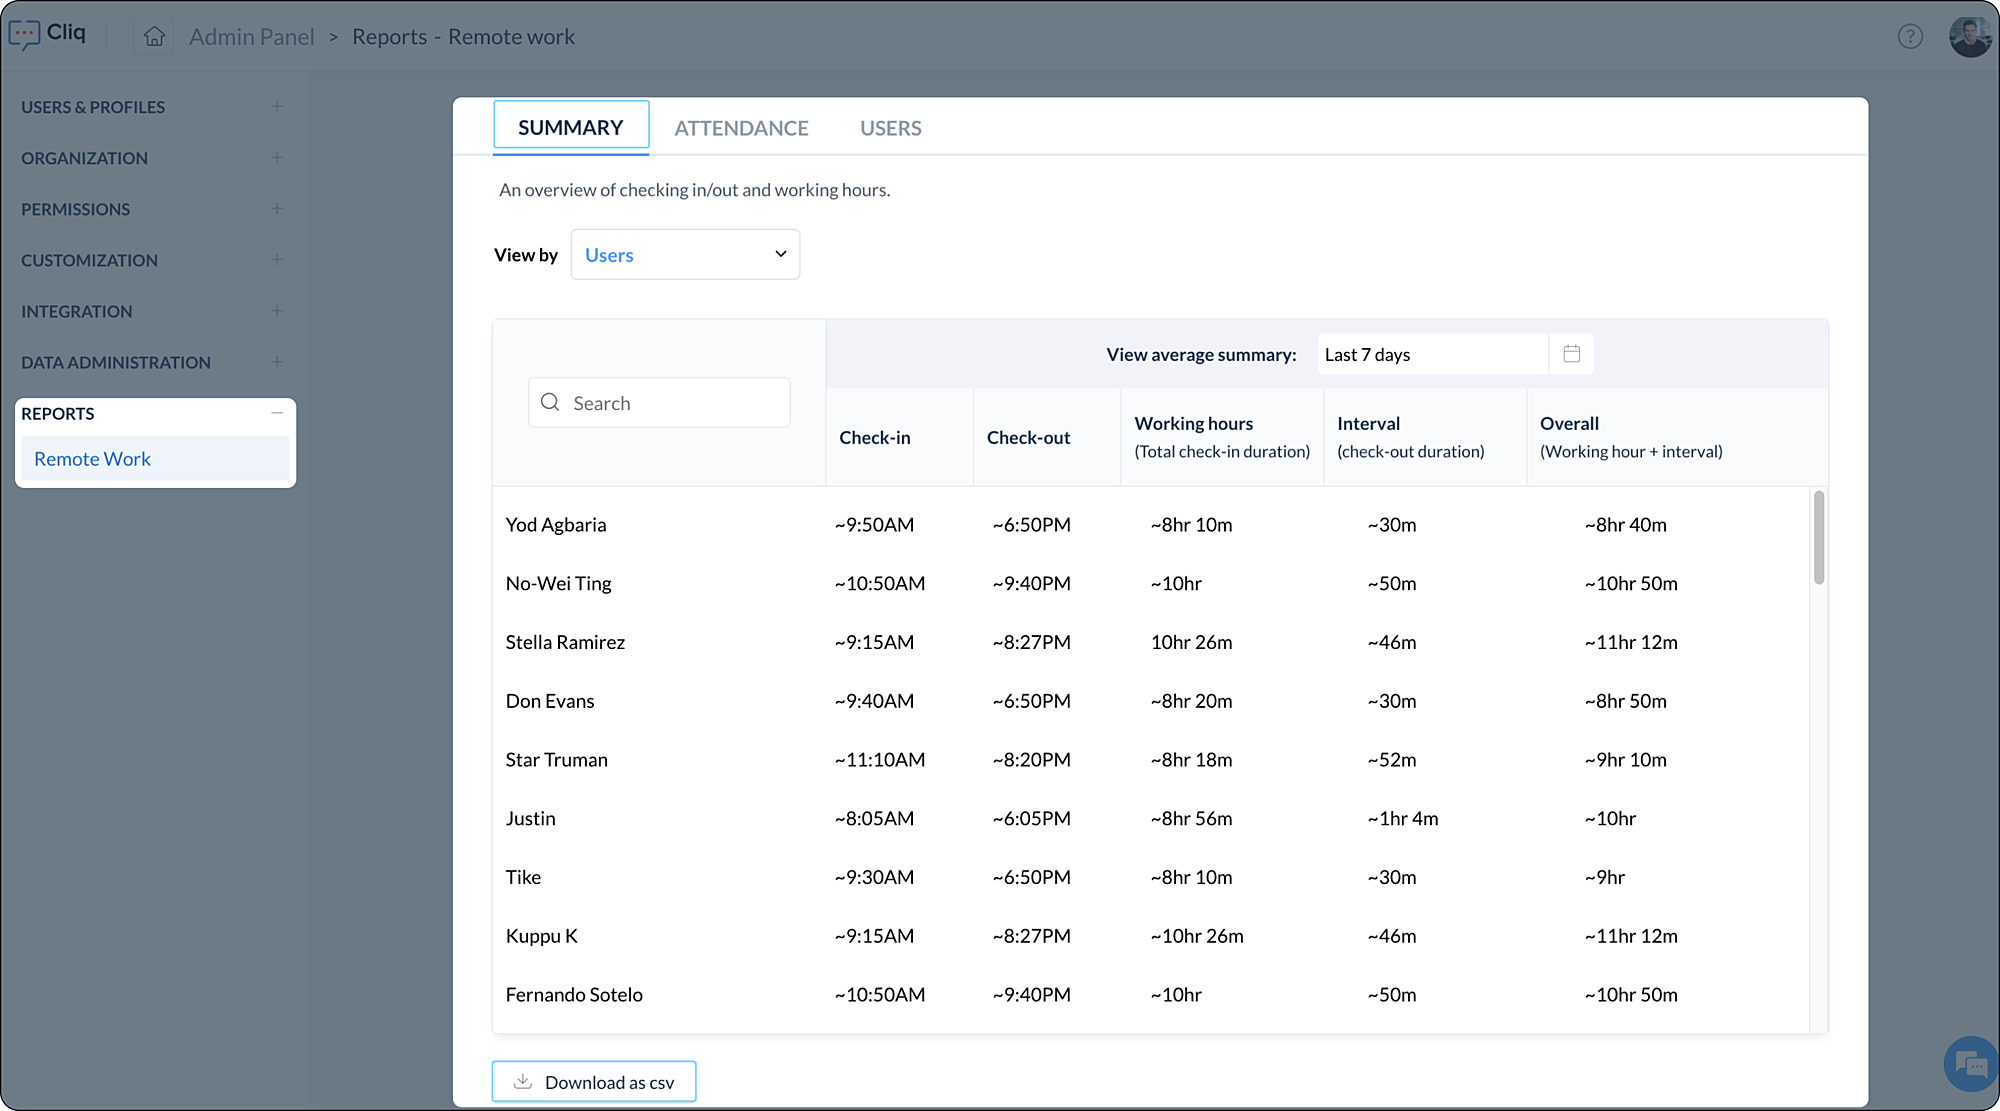Expand the Customization section
Image resolution: width=2000 pixels, height=1111 pixels.
point(277,259)
